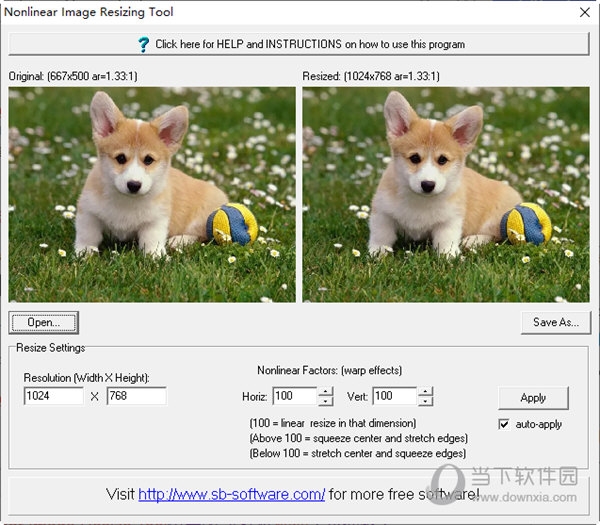Open the sb-software.com website link

232,494
